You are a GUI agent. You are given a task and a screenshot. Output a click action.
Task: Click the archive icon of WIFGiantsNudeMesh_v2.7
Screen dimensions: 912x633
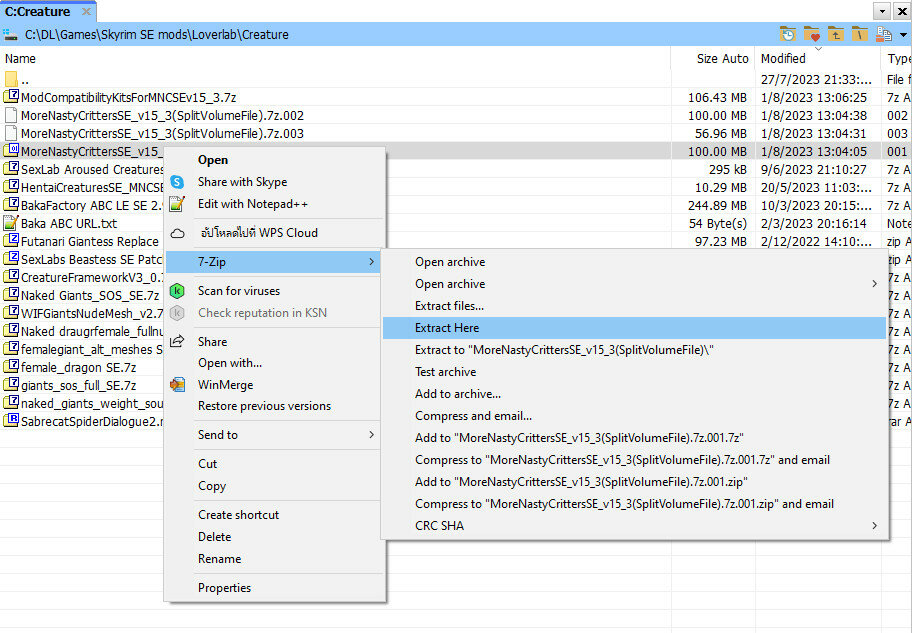tap(10, 313)
